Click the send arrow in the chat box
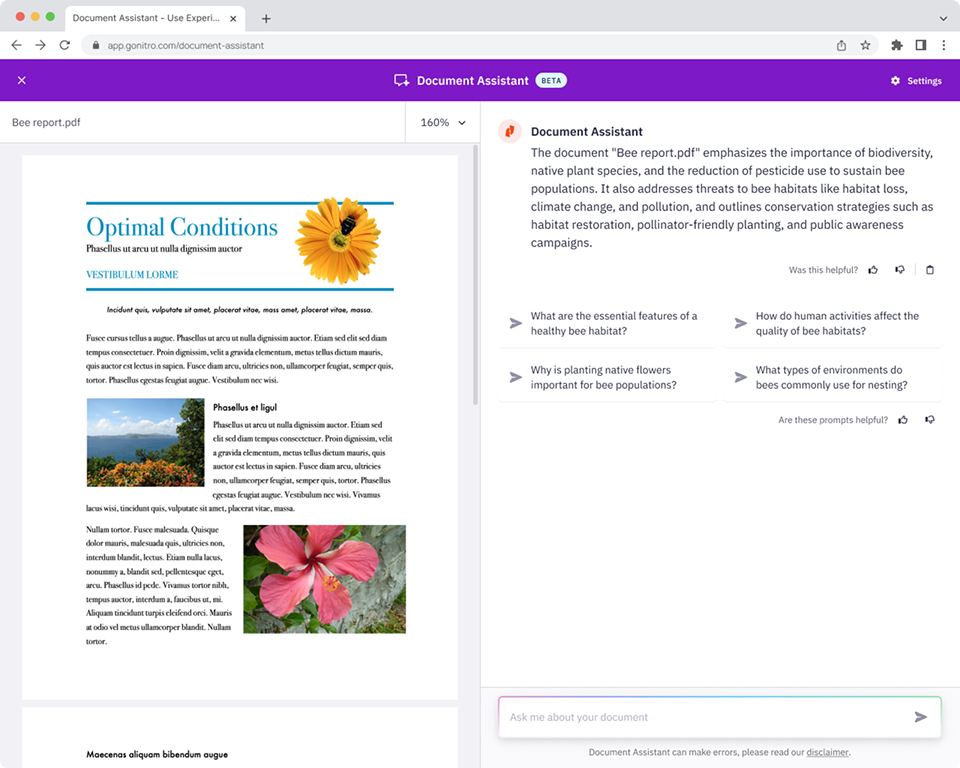Viewport: 960px width, 768px height. (921, 716)
